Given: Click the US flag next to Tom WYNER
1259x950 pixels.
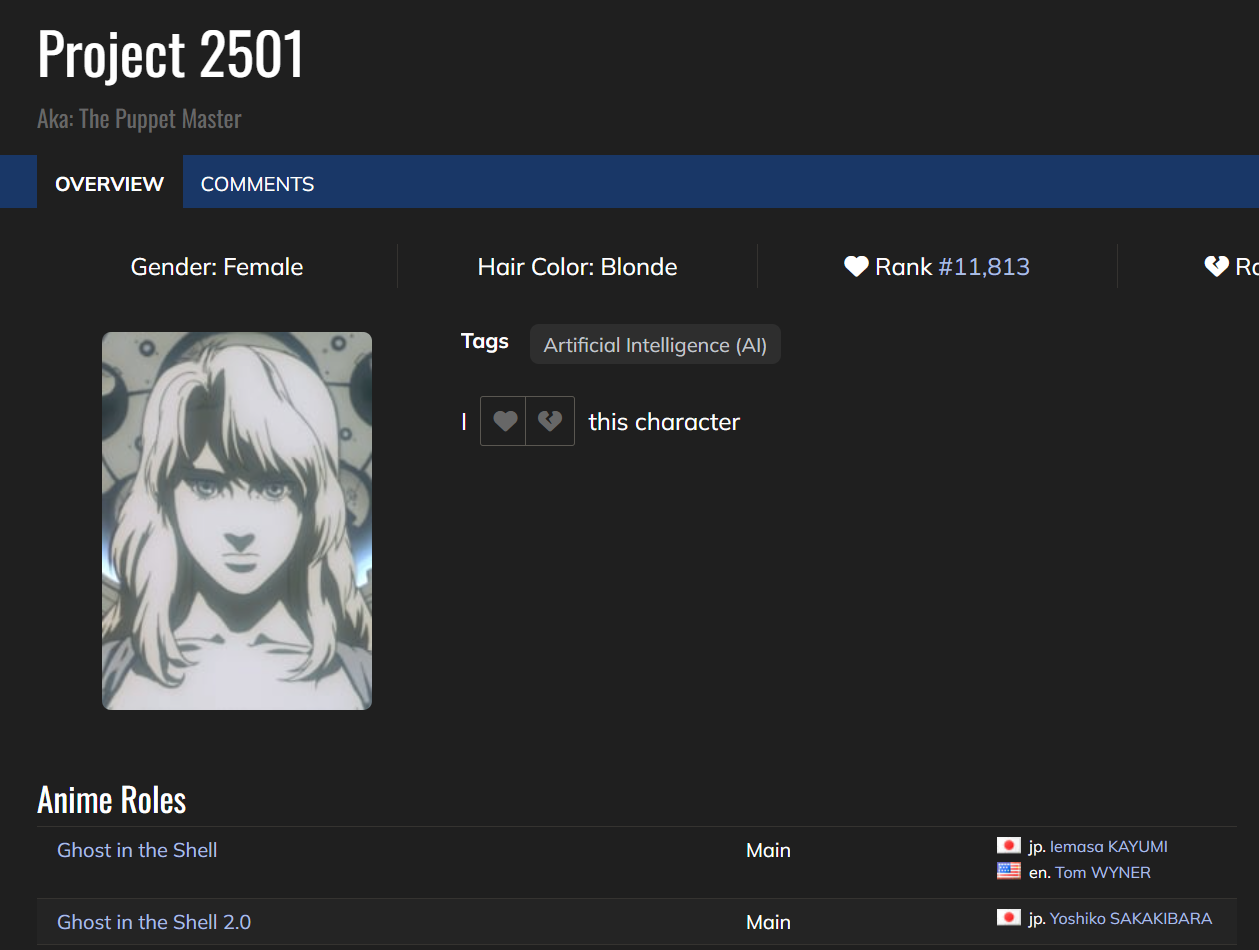Looking at the screenshot, I should [1008, 871].
